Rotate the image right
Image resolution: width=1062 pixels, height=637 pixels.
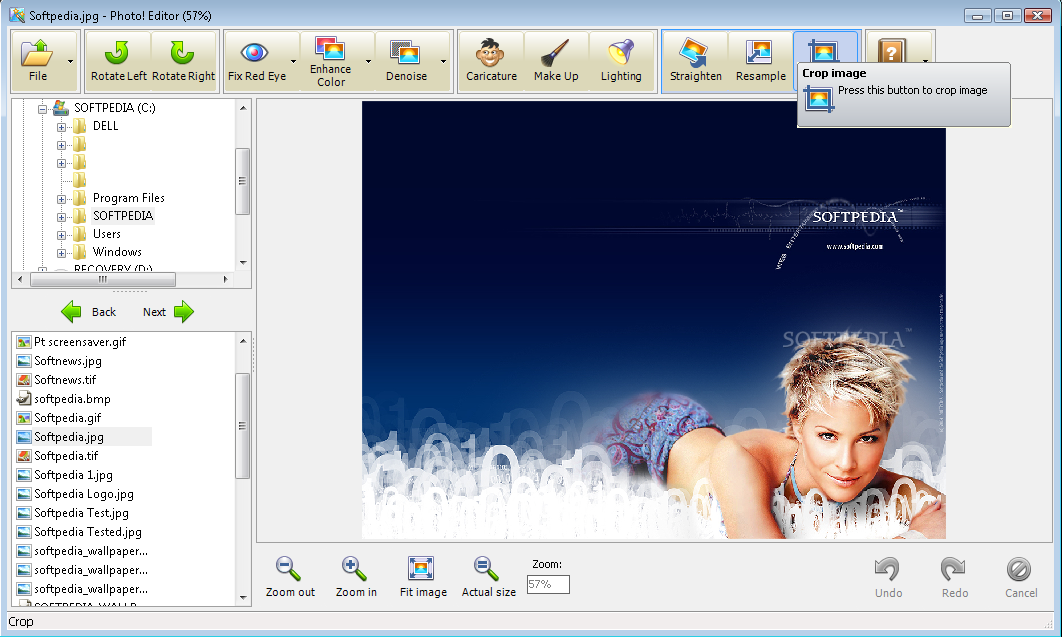coord(183,61)
